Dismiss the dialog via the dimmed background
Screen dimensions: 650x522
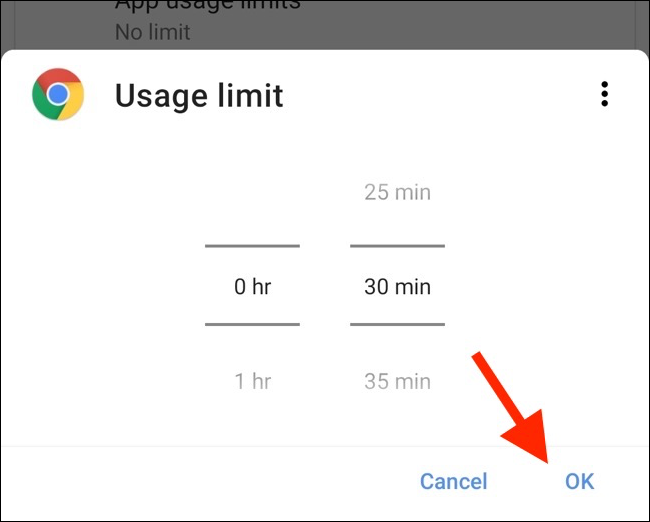456,25
